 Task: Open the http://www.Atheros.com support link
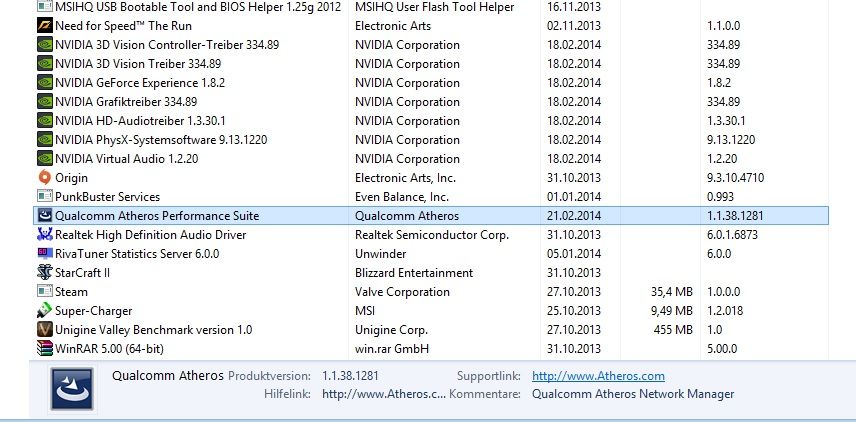tap(598, 376)
